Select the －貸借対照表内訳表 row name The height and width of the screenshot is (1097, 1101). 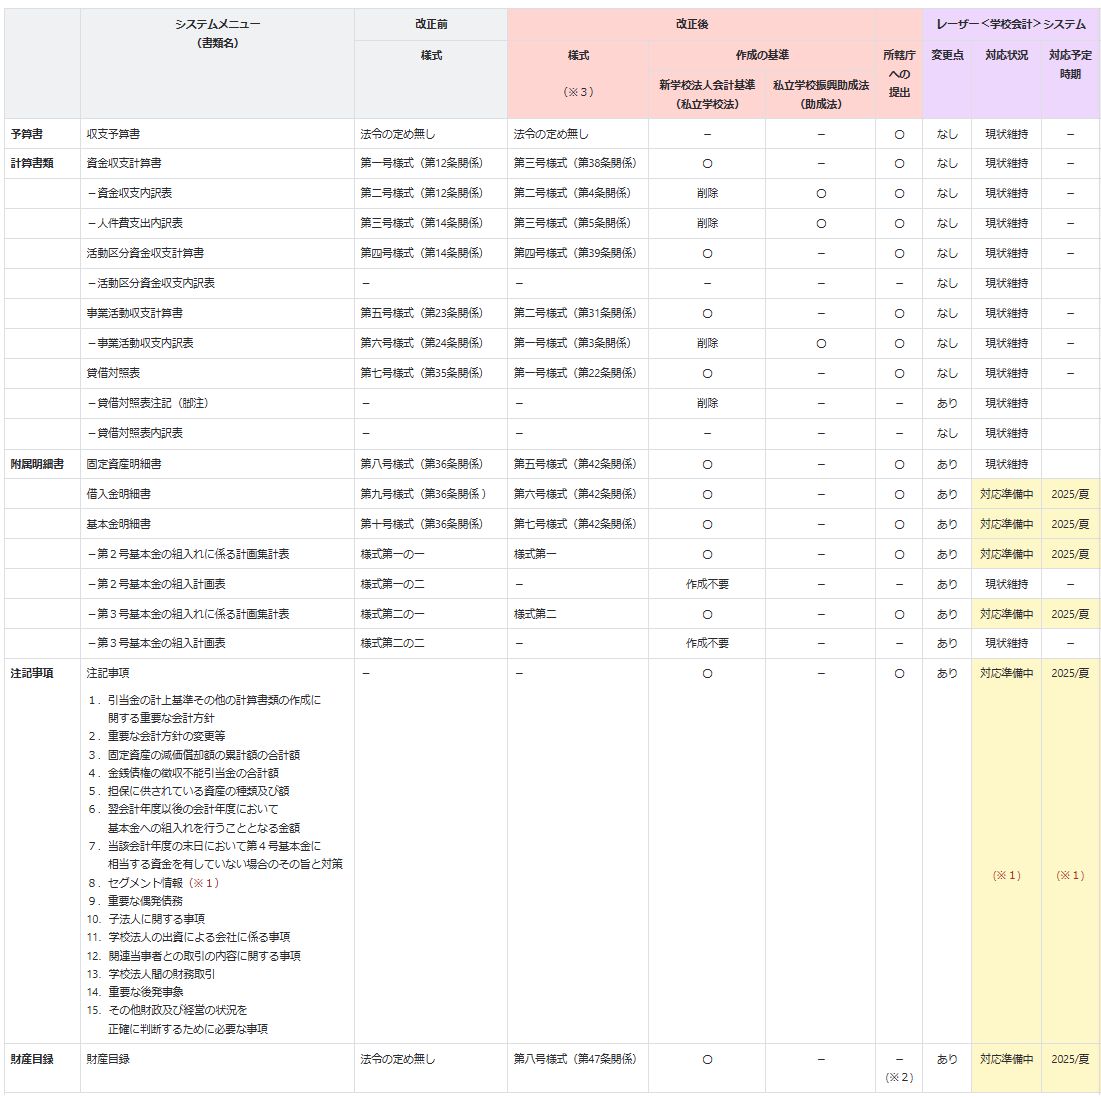135,433
